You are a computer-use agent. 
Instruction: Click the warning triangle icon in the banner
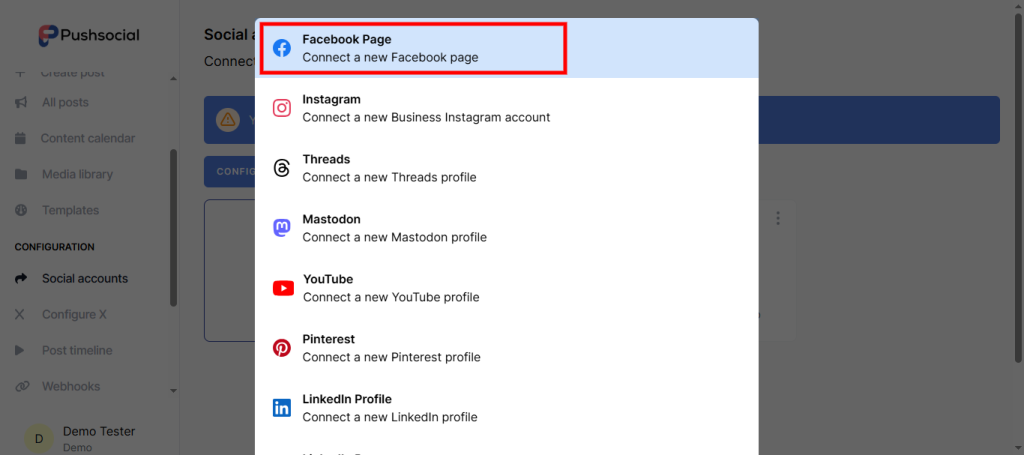coord(227,119)
